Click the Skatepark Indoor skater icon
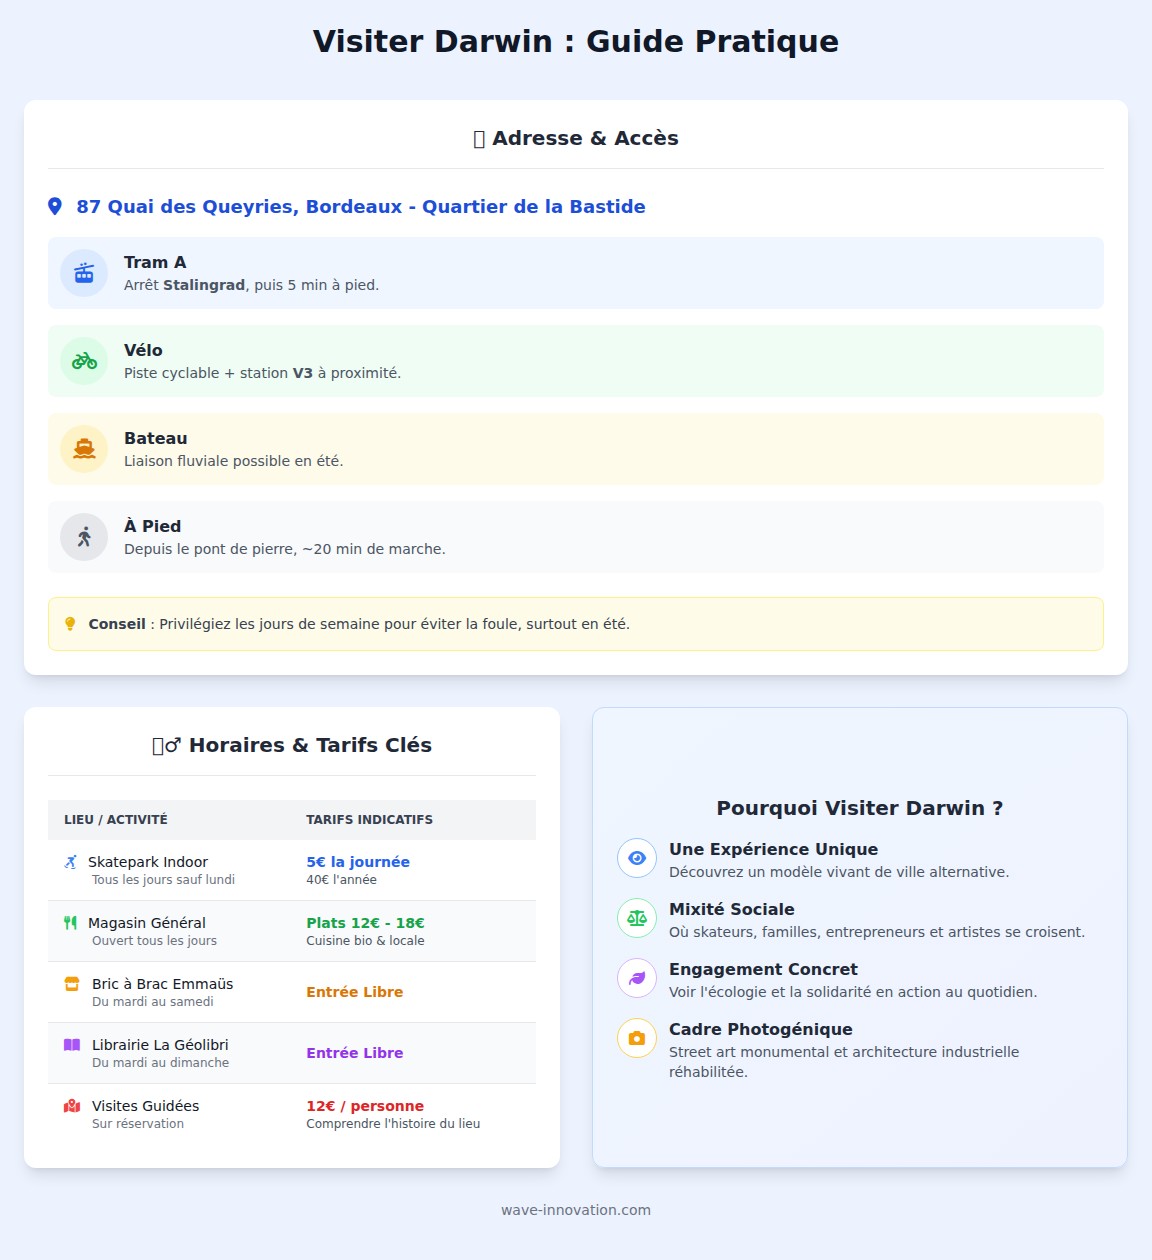The image size is (1152, 1260). (x=71, y=861)
